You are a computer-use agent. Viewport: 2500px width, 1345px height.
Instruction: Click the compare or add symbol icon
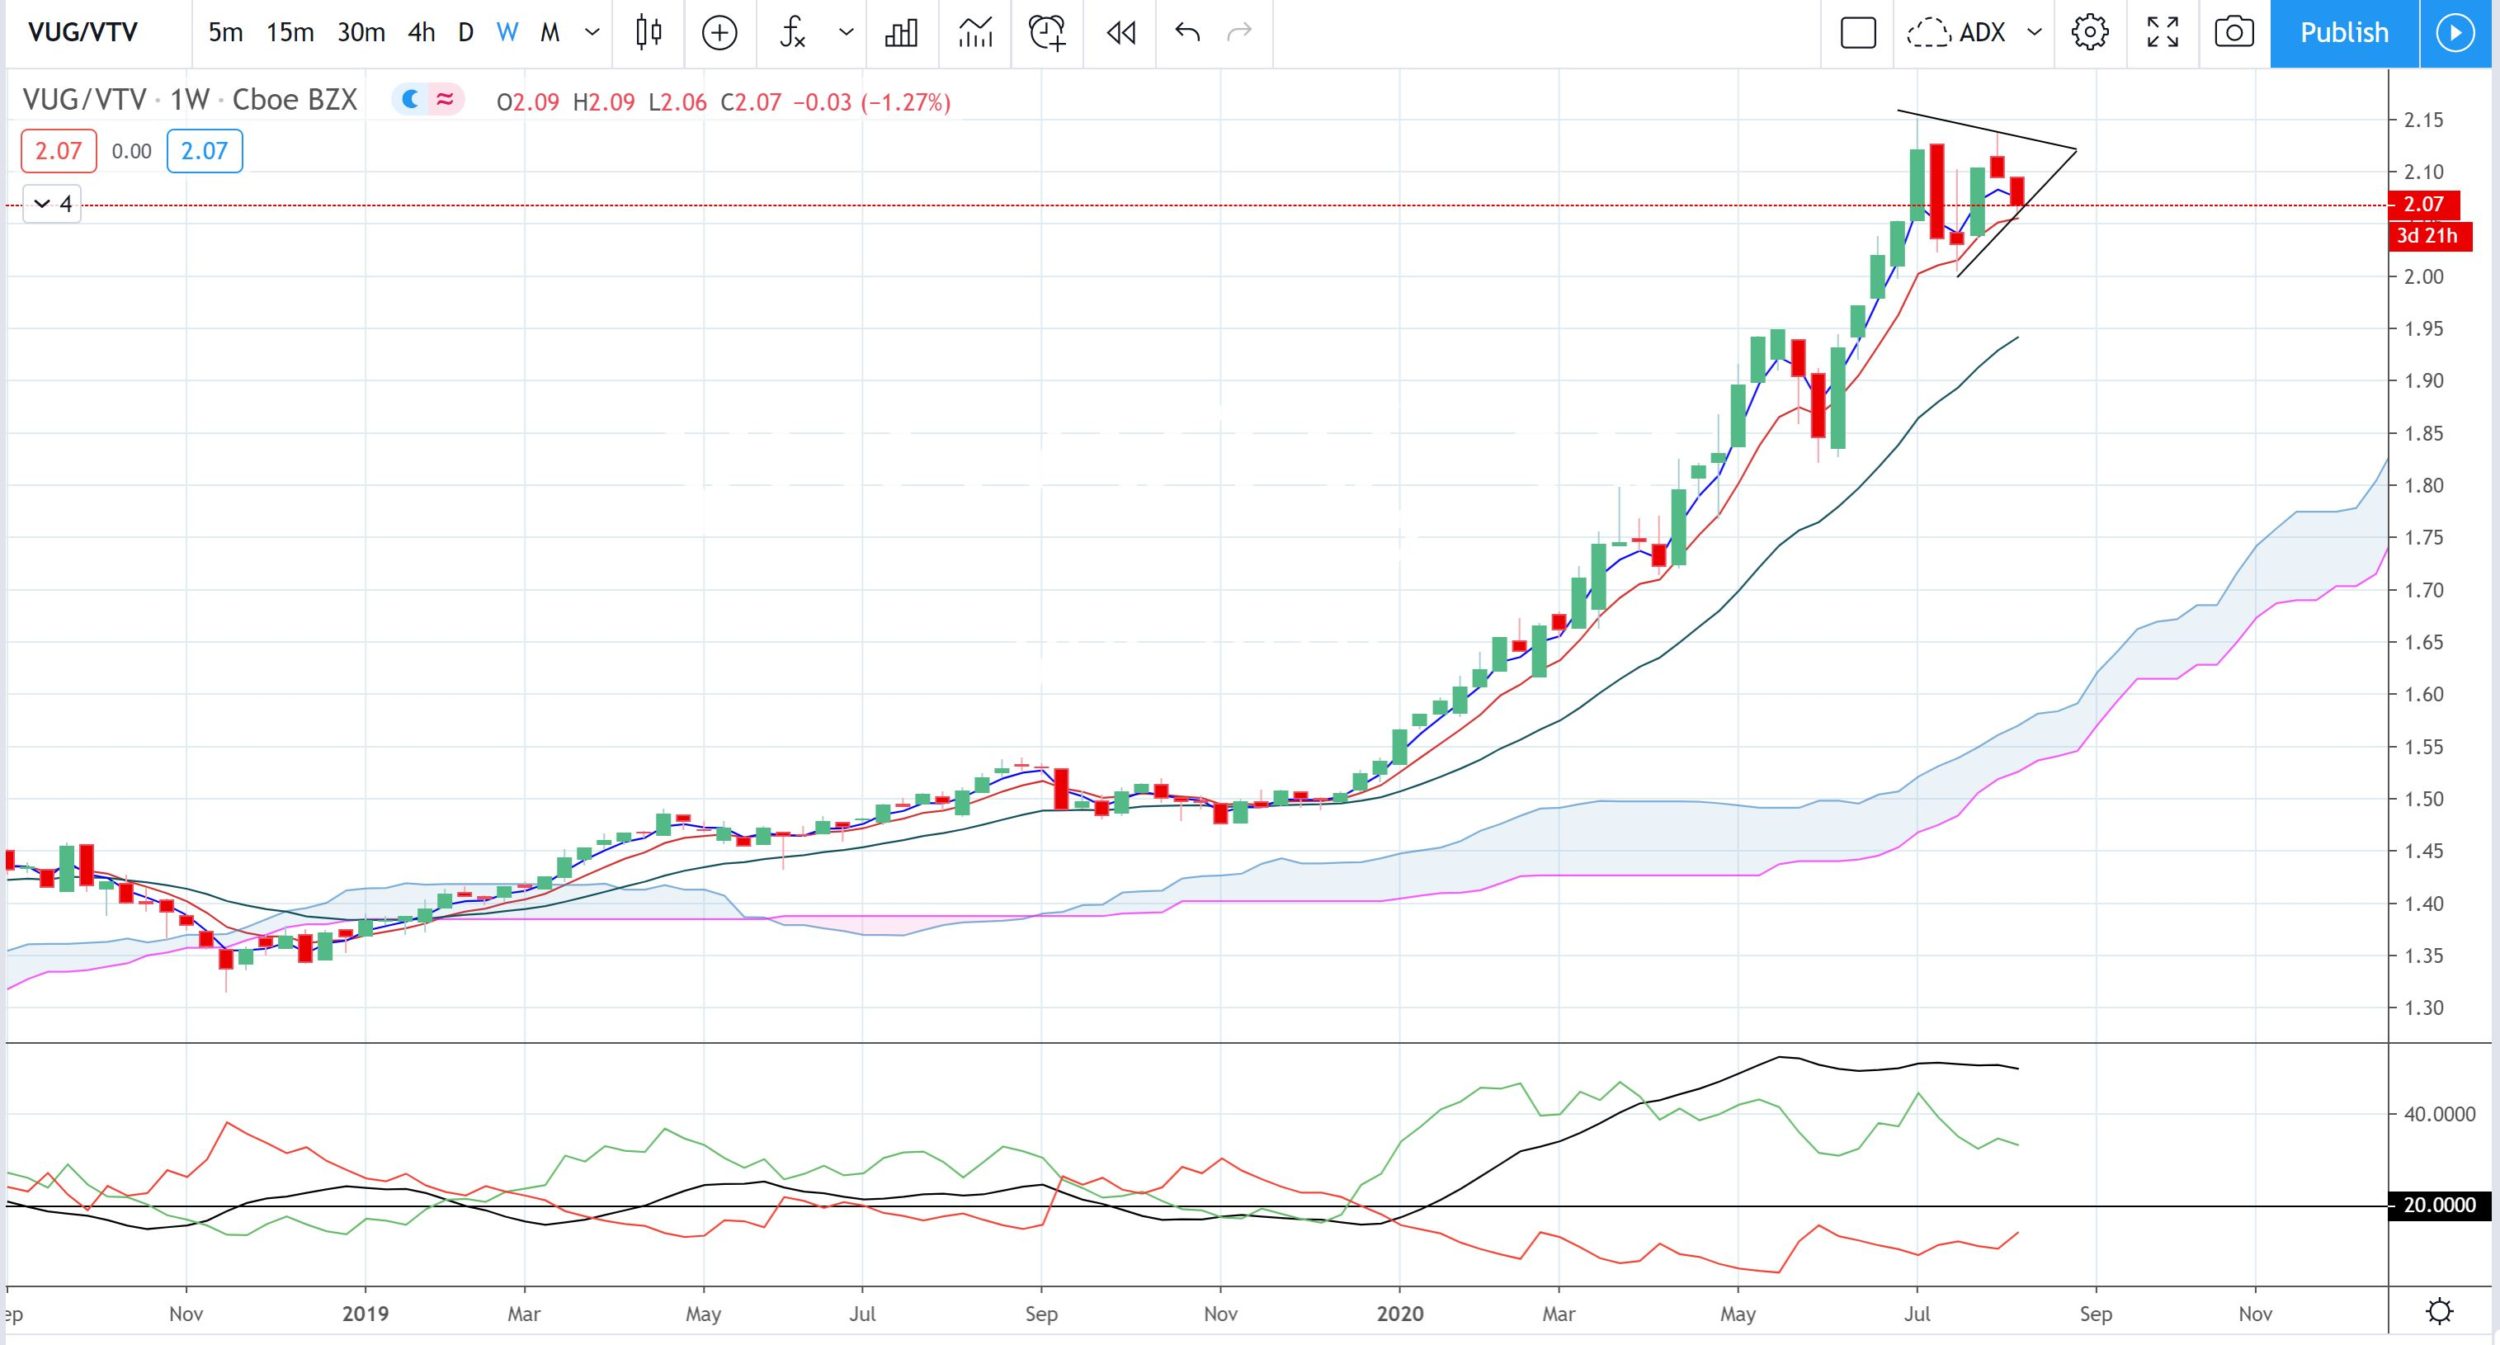point(720,33)
